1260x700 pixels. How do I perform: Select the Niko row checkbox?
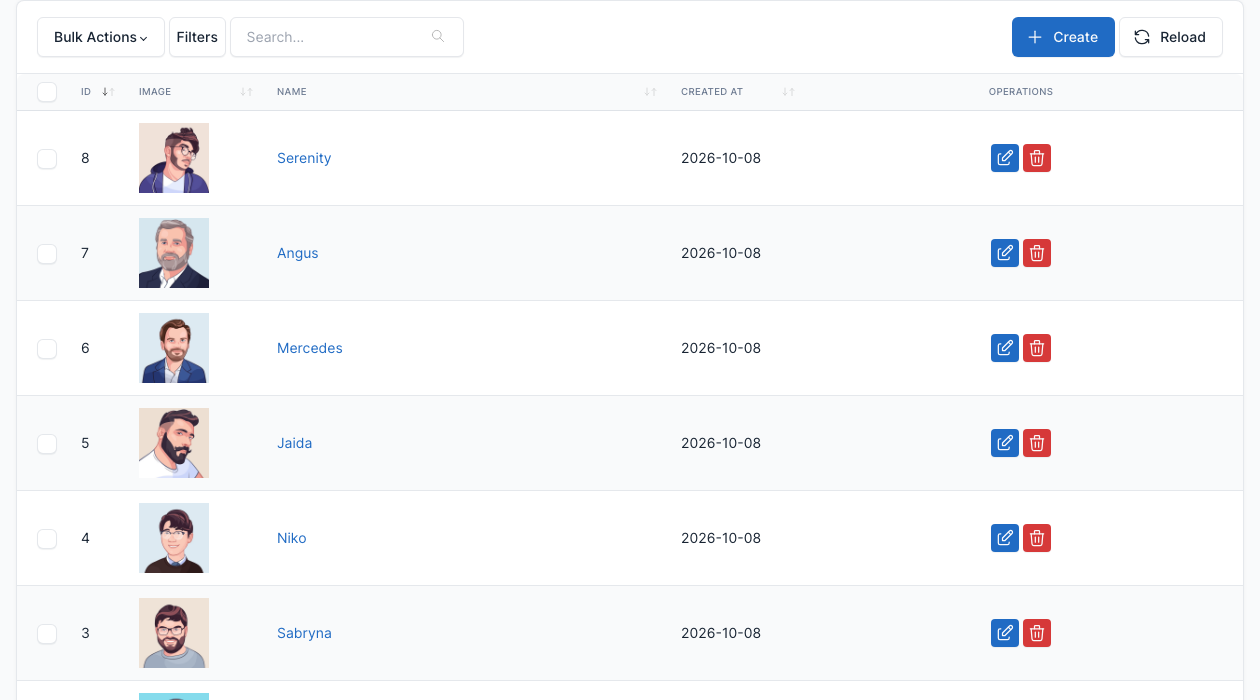coord(47,538)
